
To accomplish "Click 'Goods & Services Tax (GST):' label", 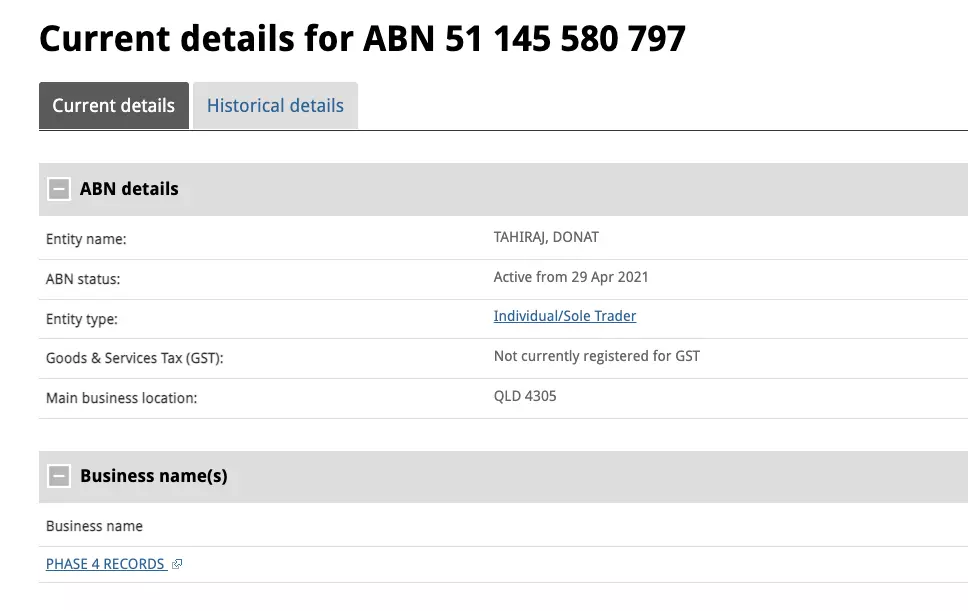I will [135, 358].
